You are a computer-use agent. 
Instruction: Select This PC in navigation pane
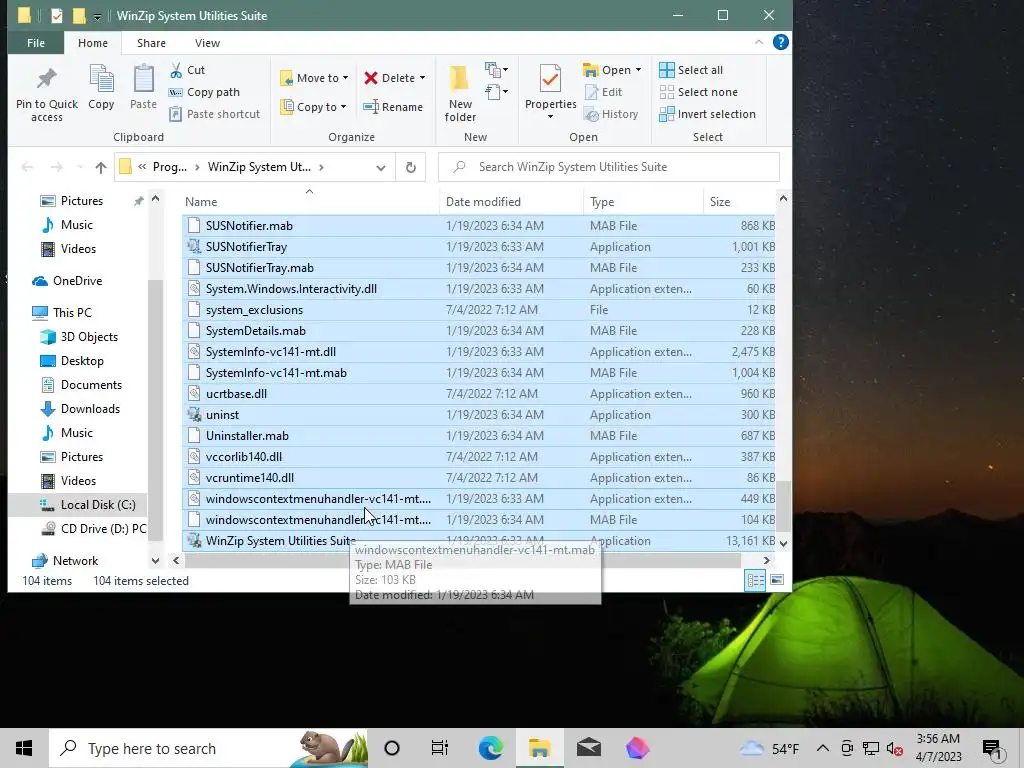(72, 313)
